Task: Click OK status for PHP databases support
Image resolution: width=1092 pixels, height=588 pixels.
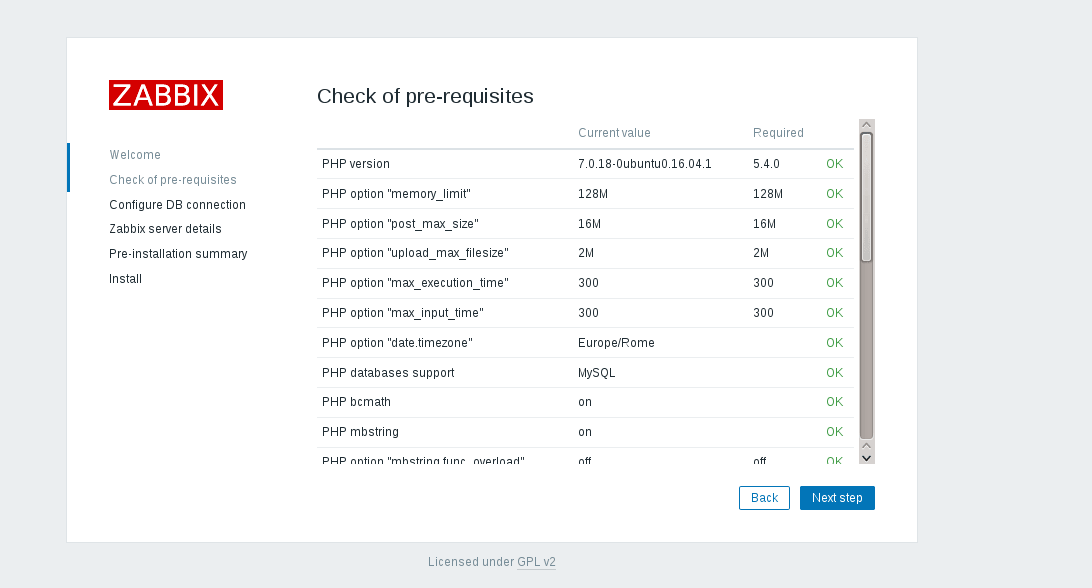Action: (834, 373)
